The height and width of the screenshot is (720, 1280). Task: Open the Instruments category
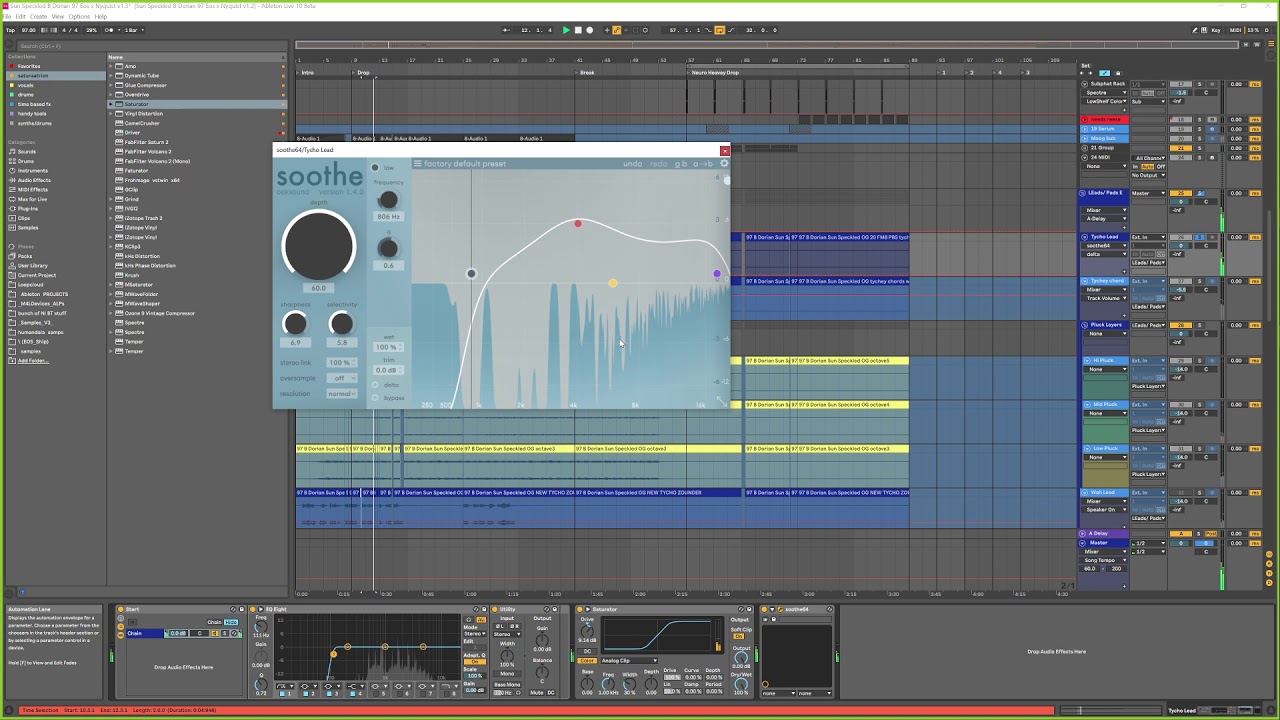32,170
